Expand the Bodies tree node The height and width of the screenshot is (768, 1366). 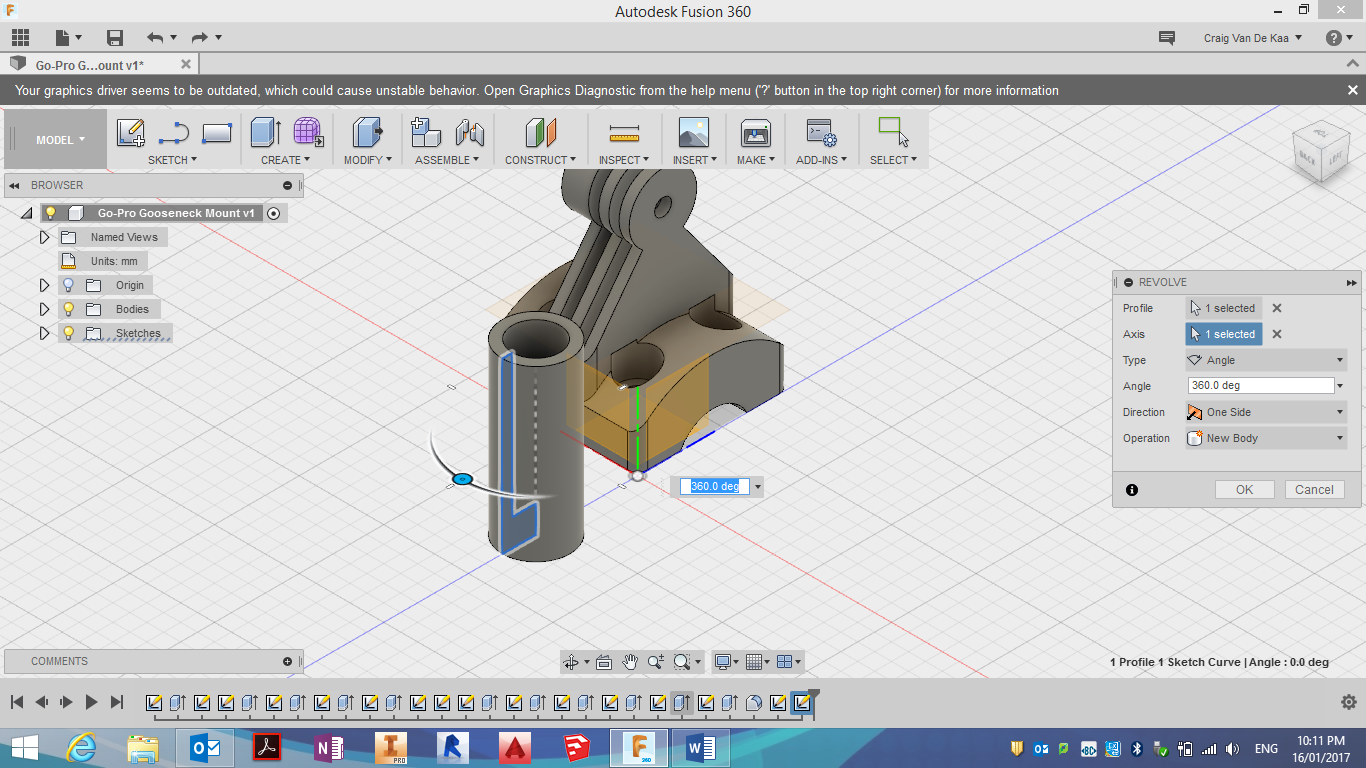point(44,309)
